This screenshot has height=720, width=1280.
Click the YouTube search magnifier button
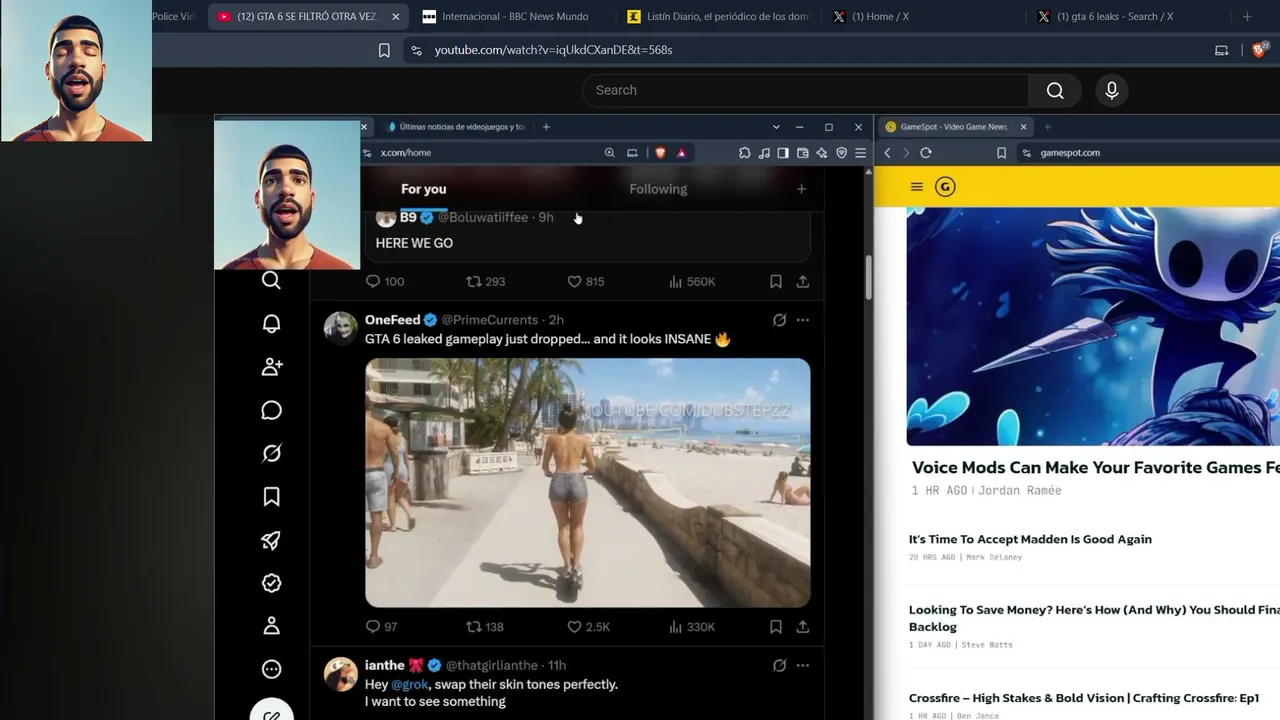pos(1055,90)
